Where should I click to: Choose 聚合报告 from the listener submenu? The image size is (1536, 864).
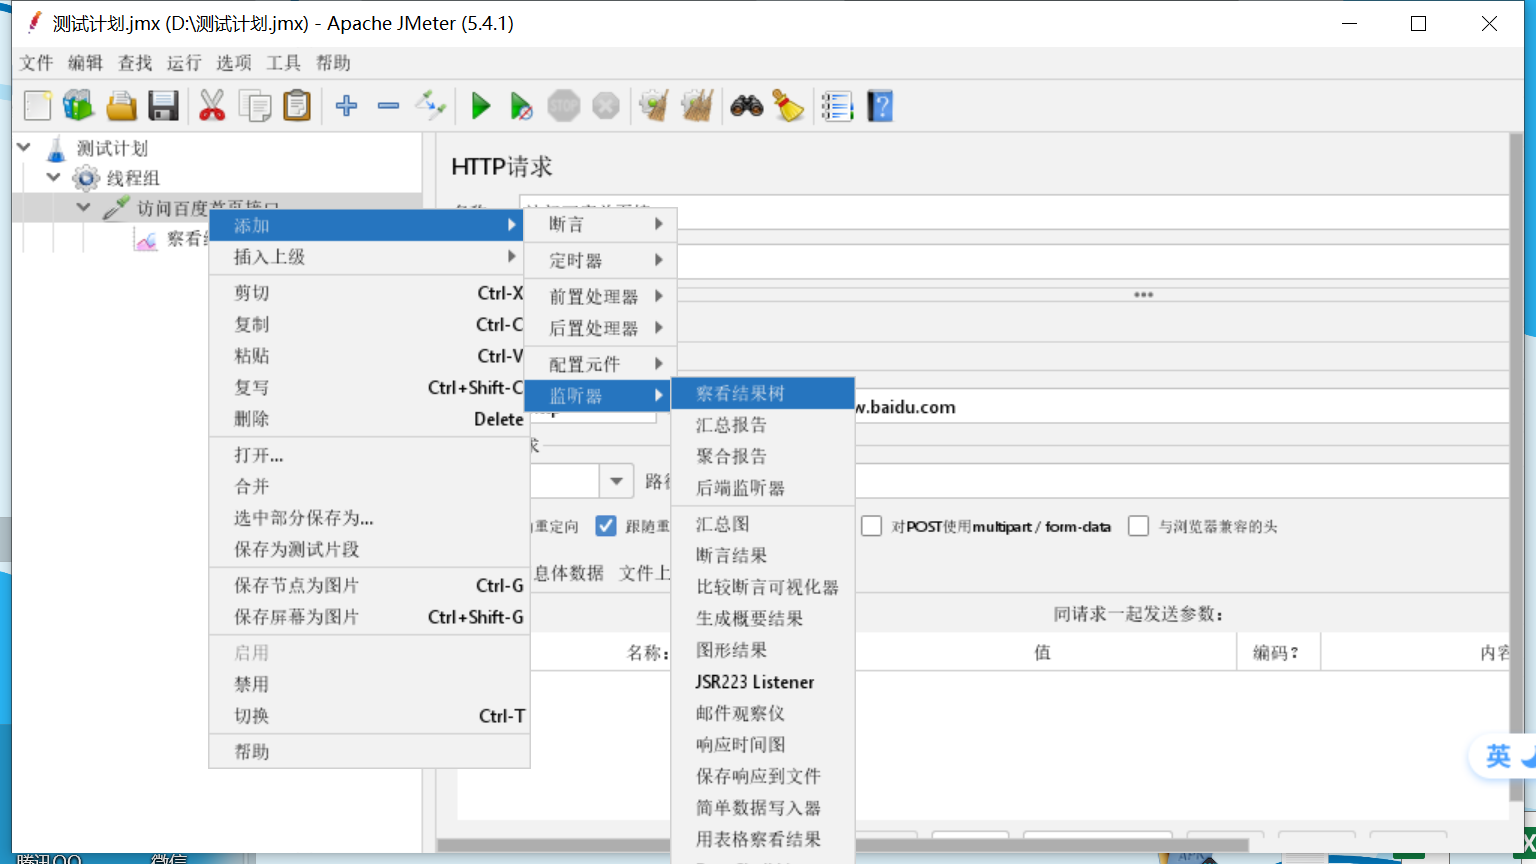click(763, 456)
